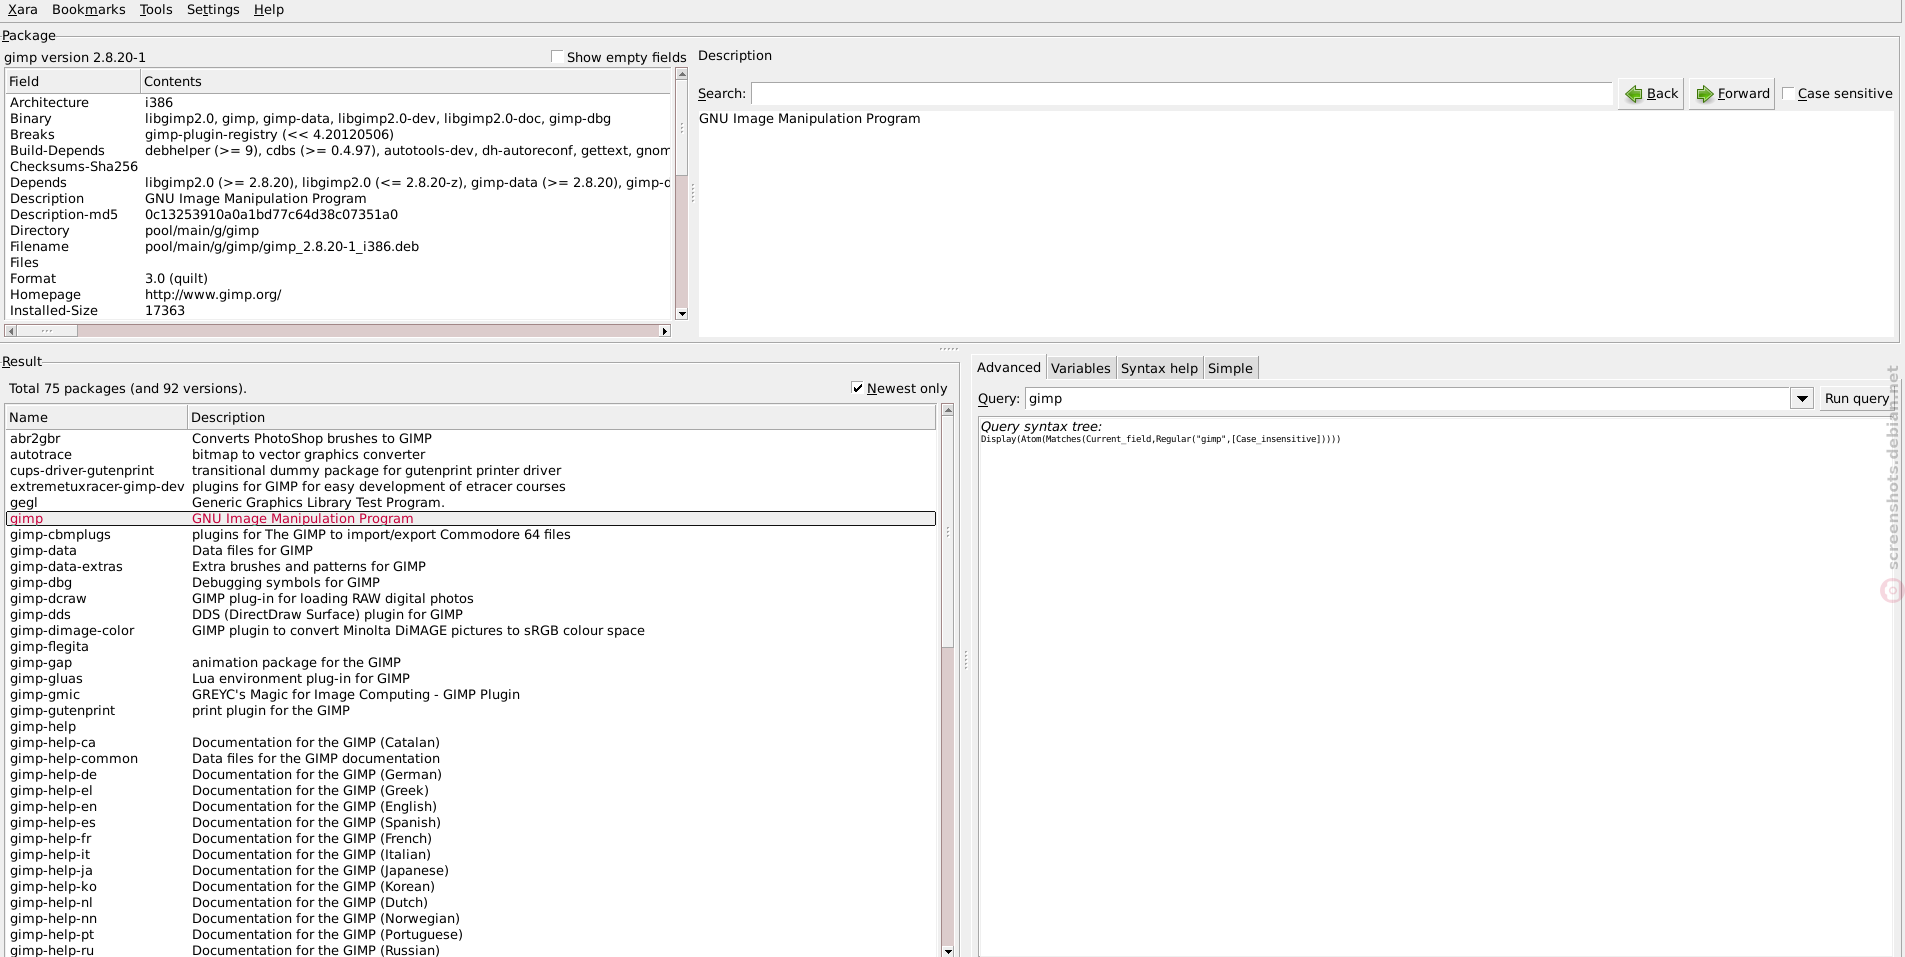Click the Filename field row

(x=338, y=247)
